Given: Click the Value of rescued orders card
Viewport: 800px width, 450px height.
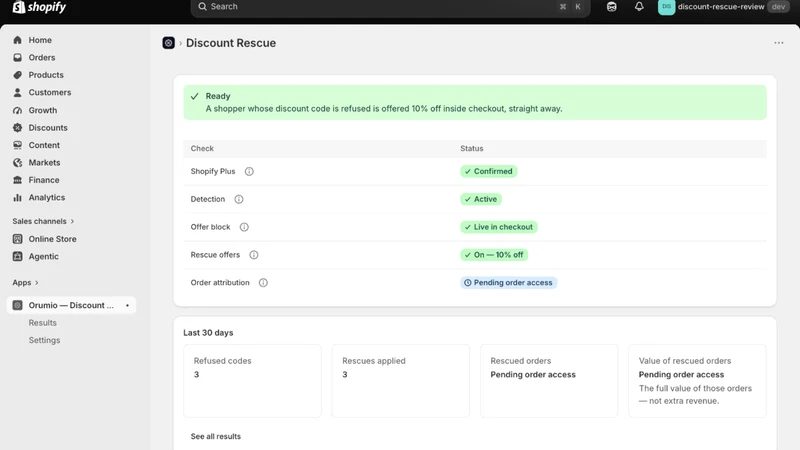Looking at the screenshot, I should point(697,381).
